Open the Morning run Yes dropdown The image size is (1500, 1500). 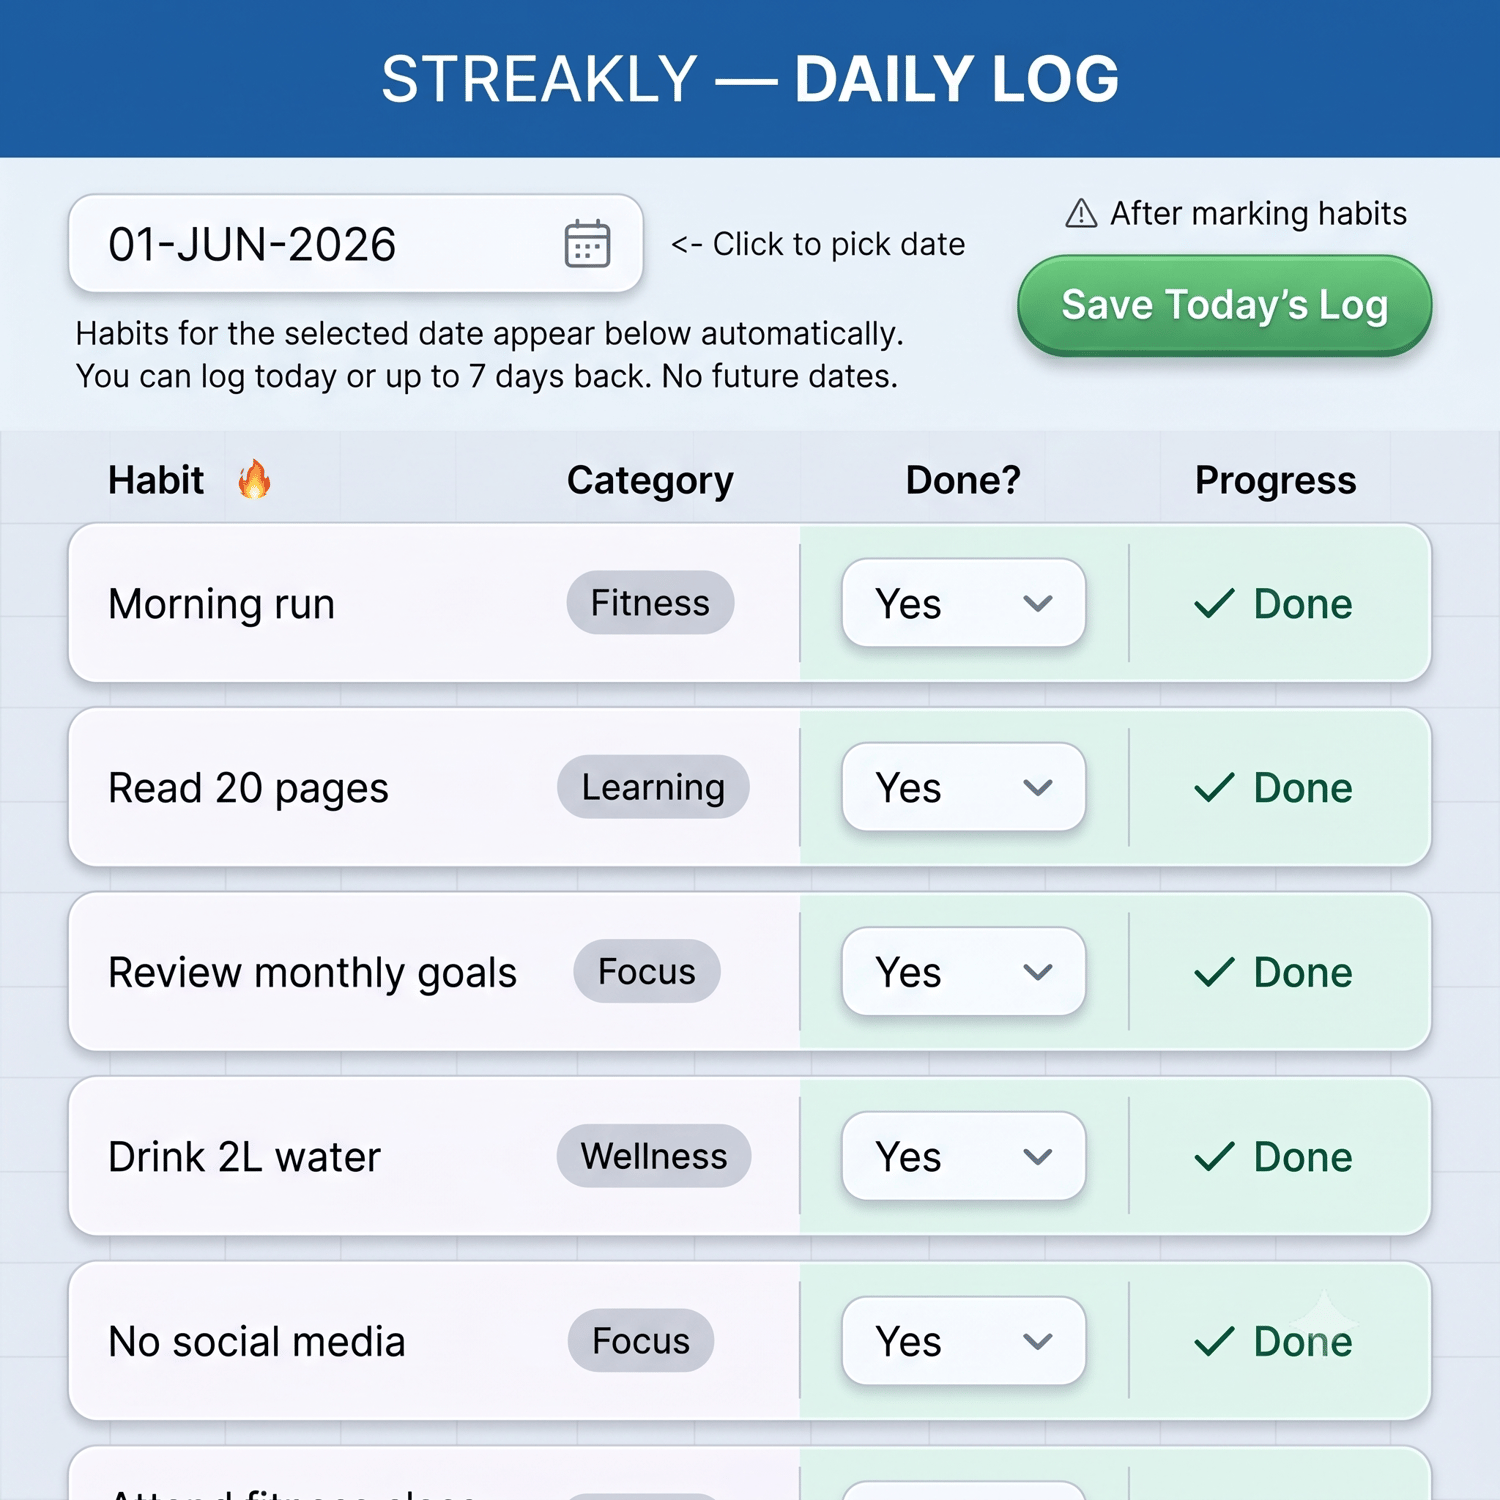tap(964, 603)
